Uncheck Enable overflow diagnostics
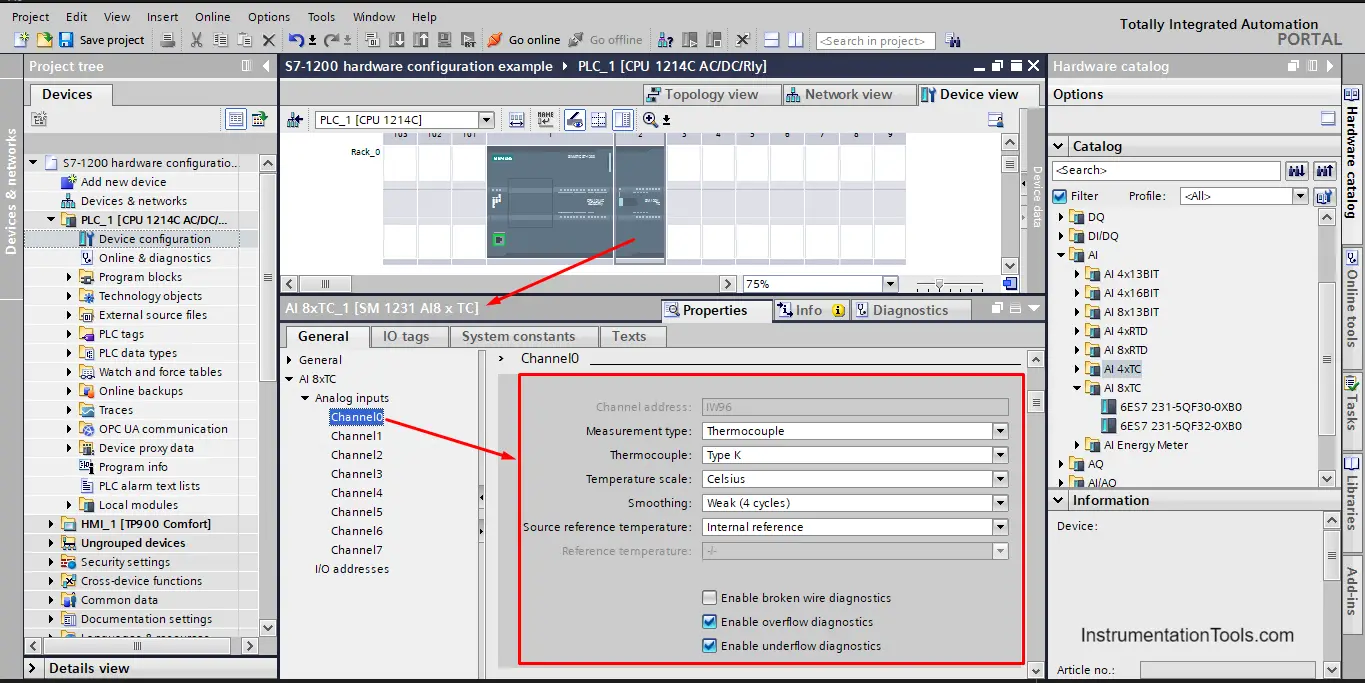1365x683 pixels. click(710, 622)
